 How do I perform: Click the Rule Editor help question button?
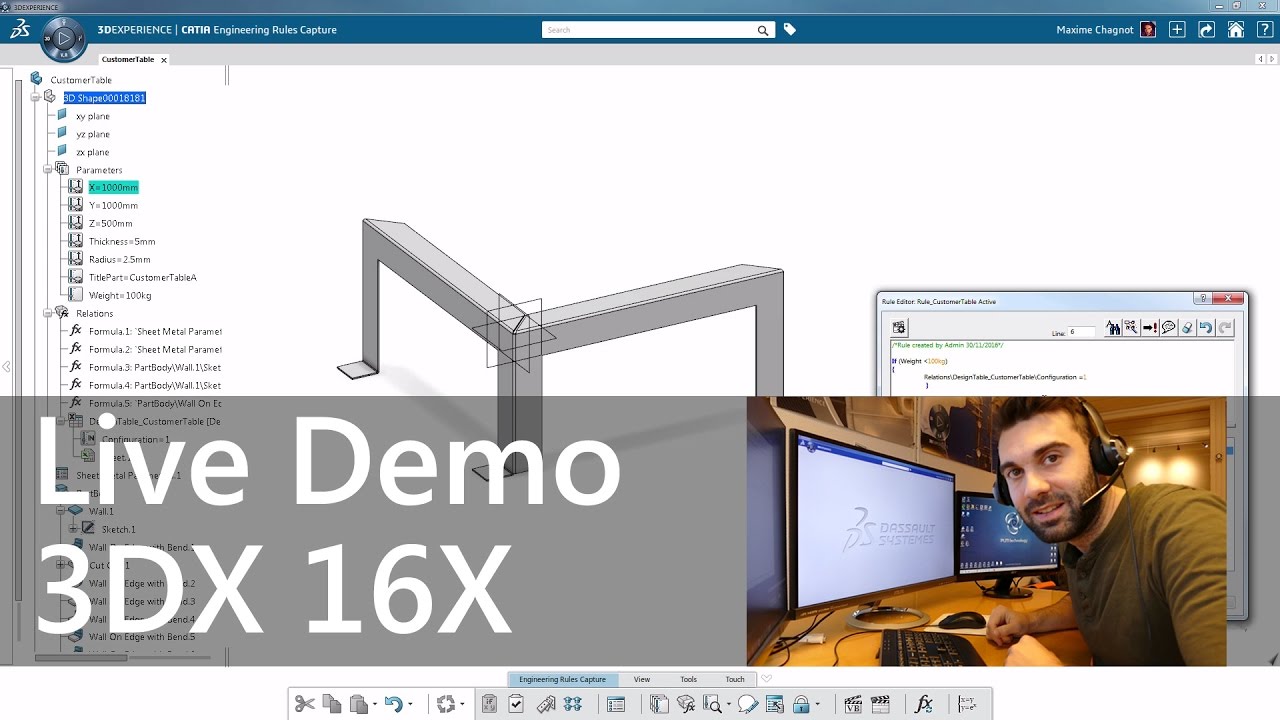pos(1204,298)
